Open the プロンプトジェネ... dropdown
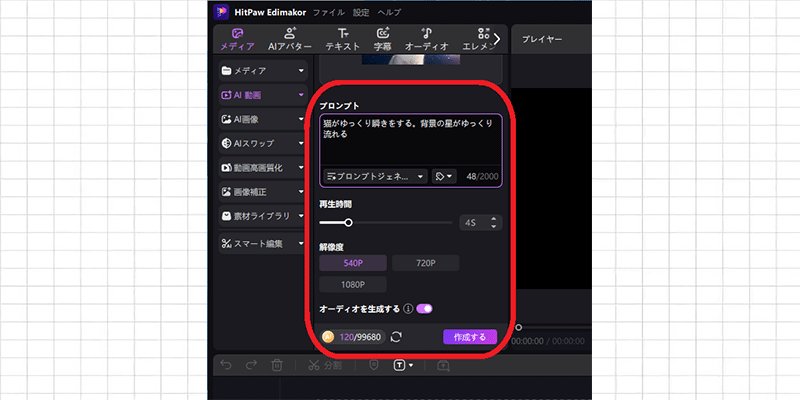 (376, 177)
